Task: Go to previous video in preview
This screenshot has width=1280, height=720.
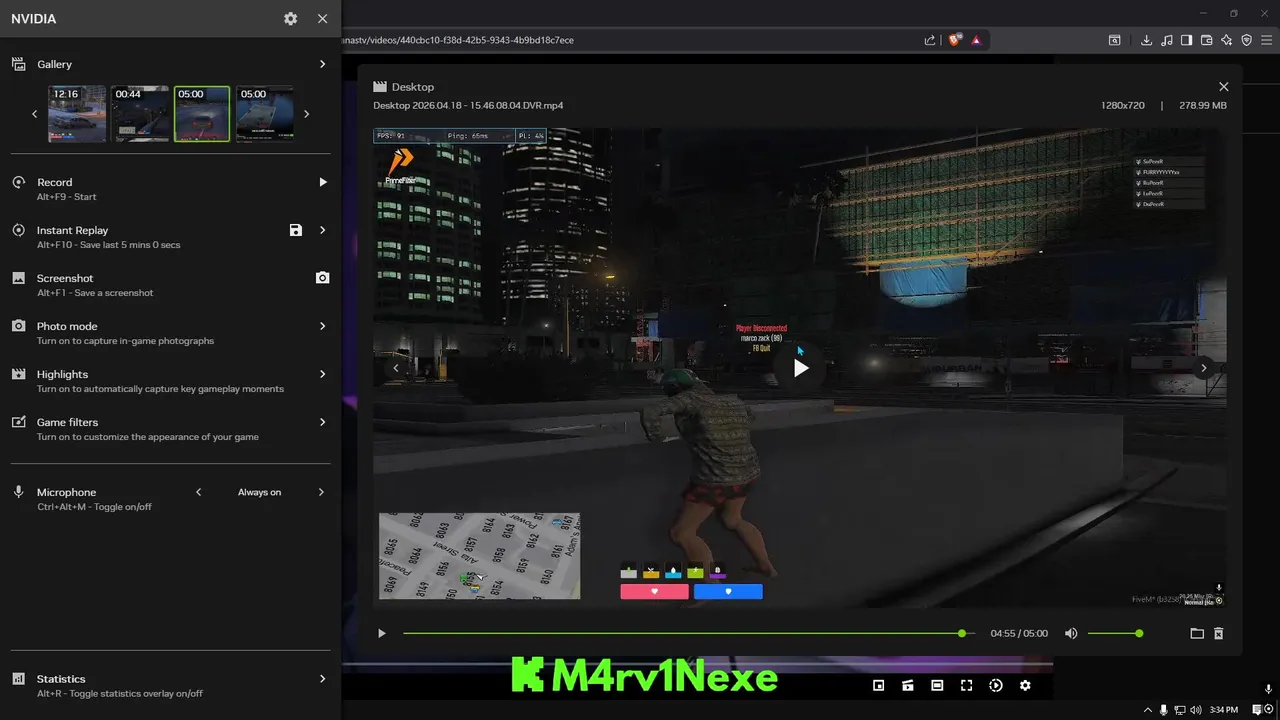Action: [x=396, y=368]
